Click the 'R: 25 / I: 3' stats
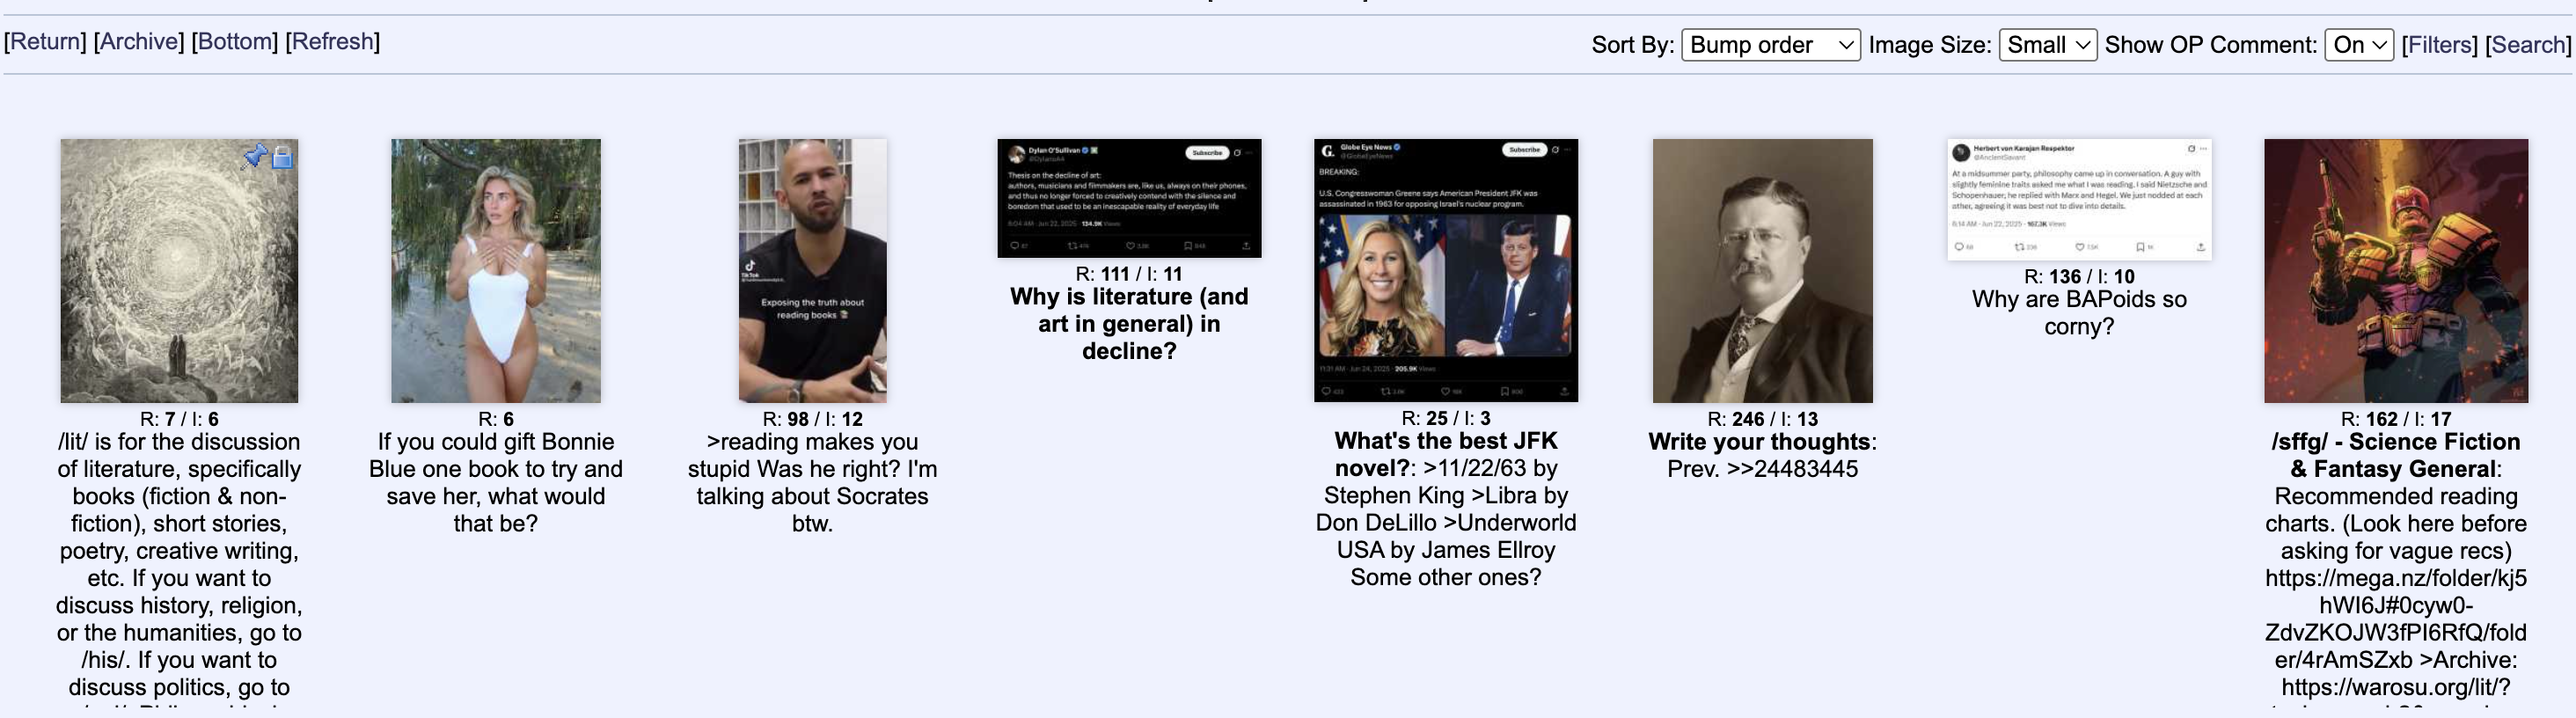 point(1446,418)
